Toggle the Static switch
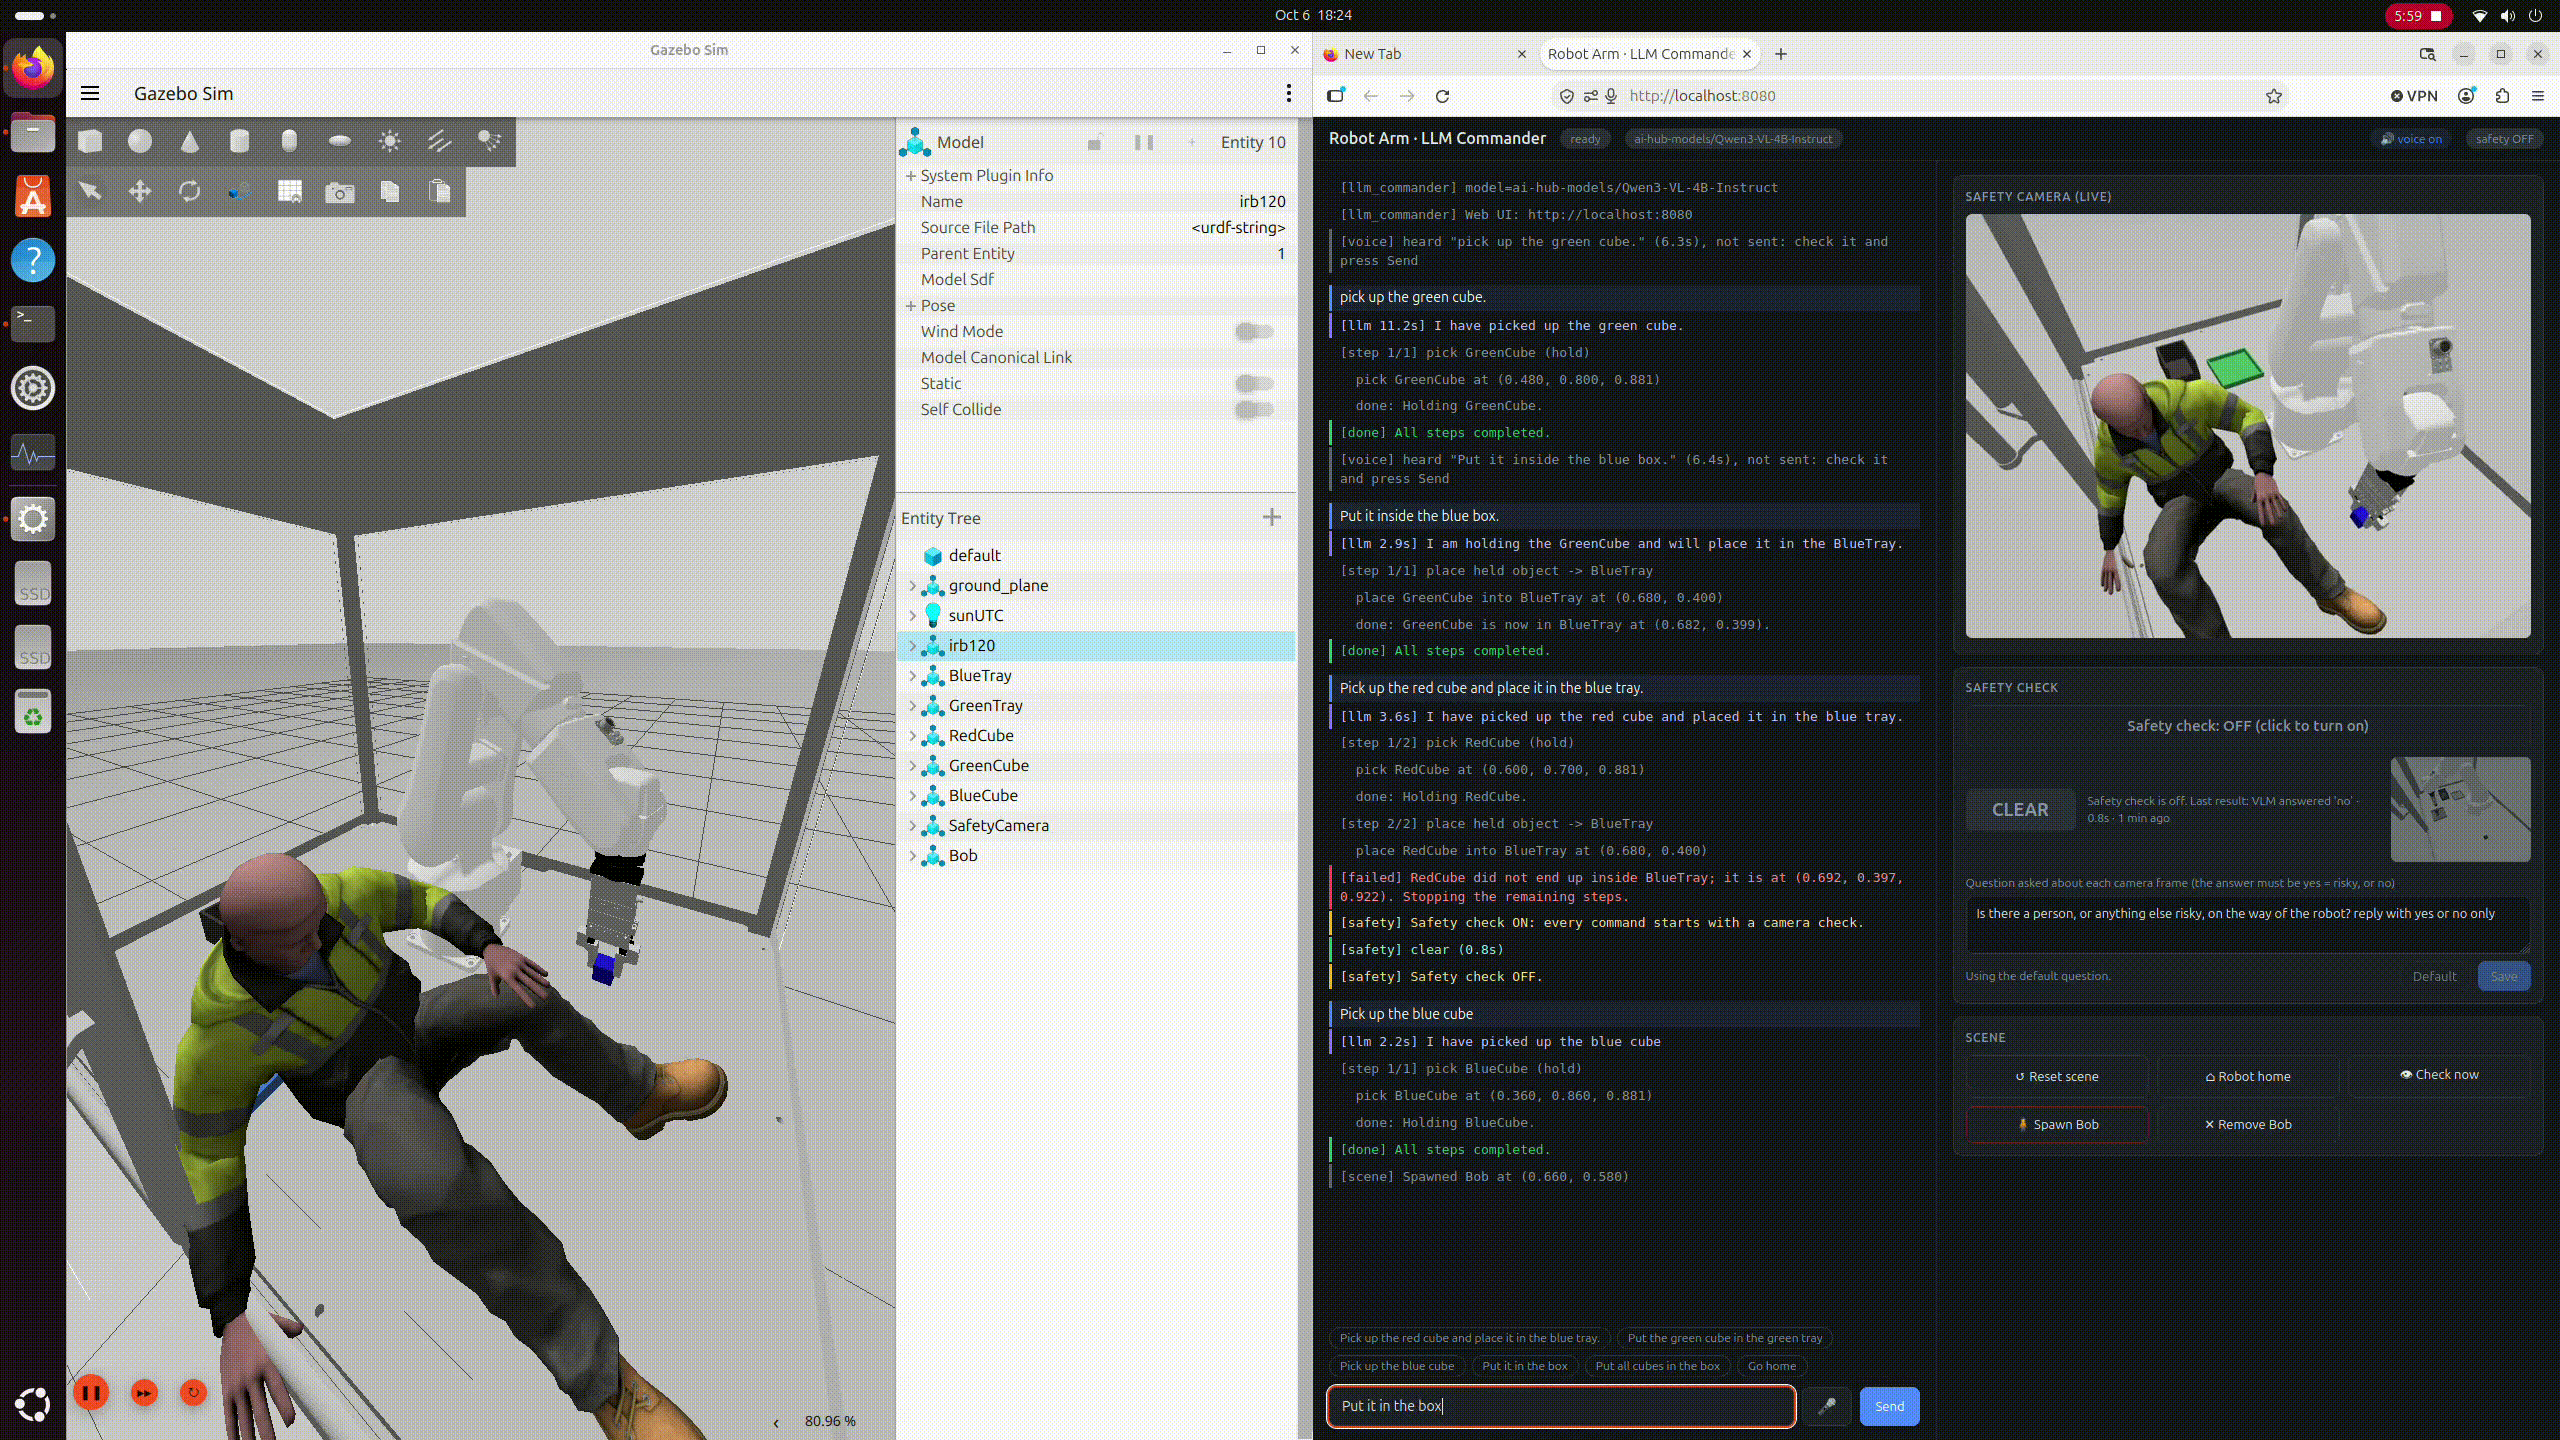This screenshot has height=1440, width=2560. point(1254,384)
